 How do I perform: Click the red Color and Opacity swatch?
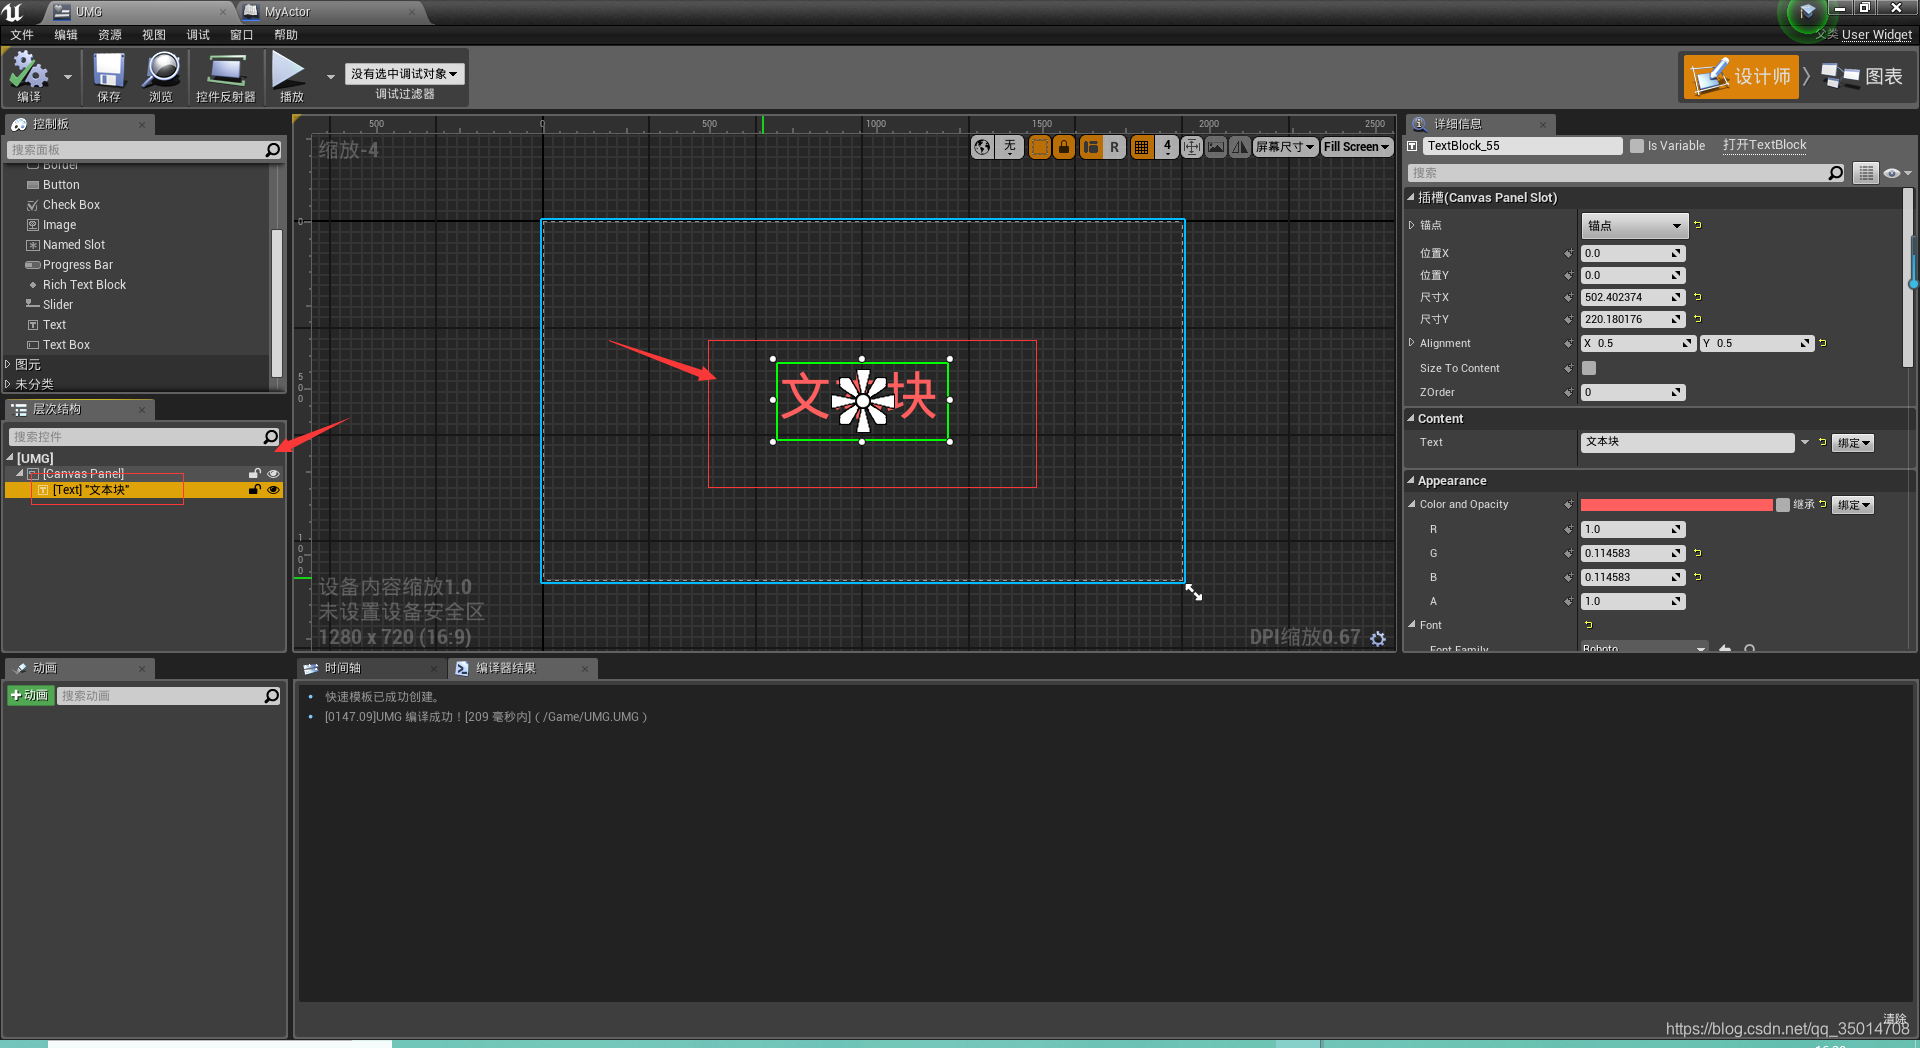point(1676,505)
